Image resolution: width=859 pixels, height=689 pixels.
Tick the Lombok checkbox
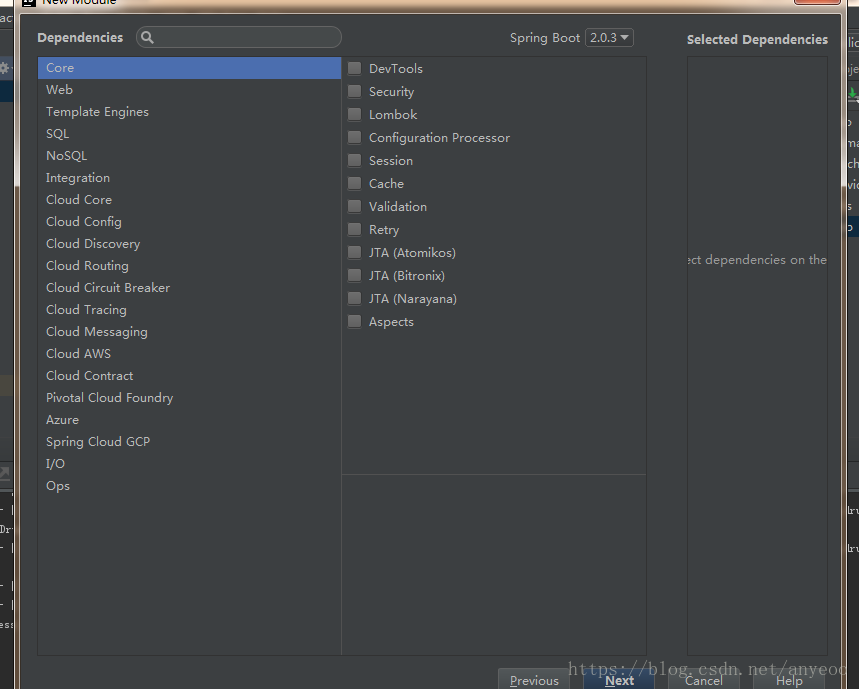354,114
